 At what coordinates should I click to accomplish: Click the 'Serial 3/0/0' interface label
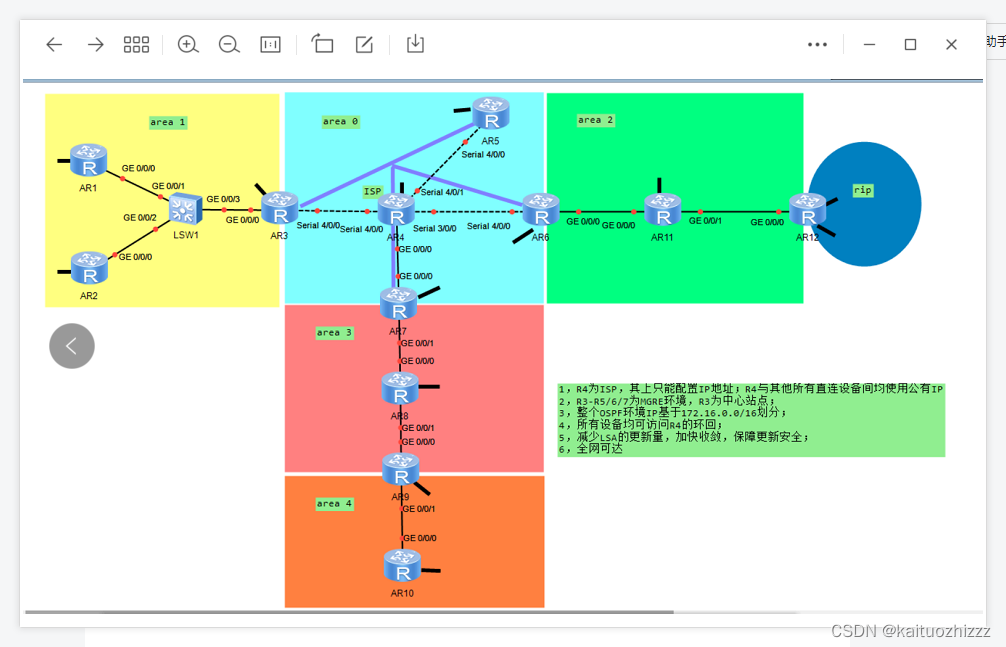pyautogui.click(x=434, y=228)
